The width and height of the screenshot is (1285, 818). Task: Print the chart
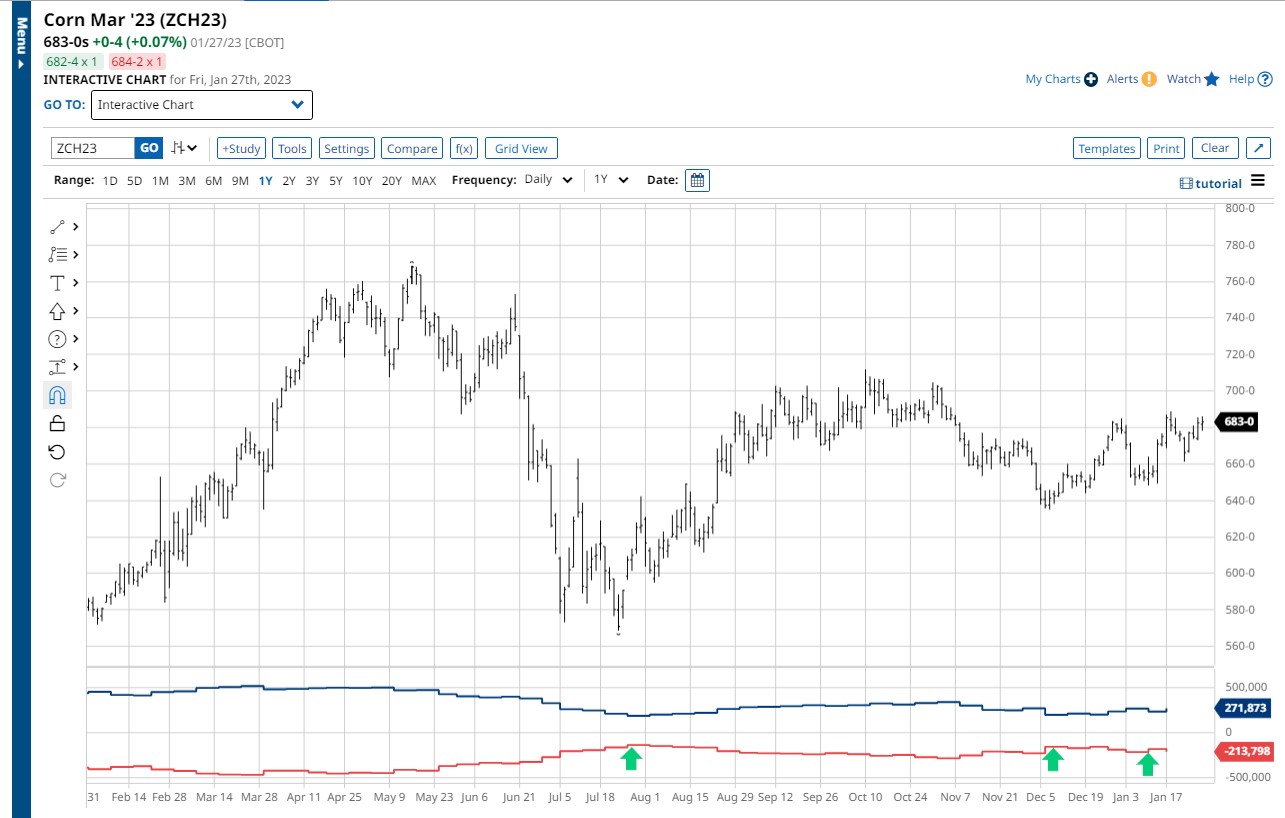pyautogui.click(x=1166, y=148)
